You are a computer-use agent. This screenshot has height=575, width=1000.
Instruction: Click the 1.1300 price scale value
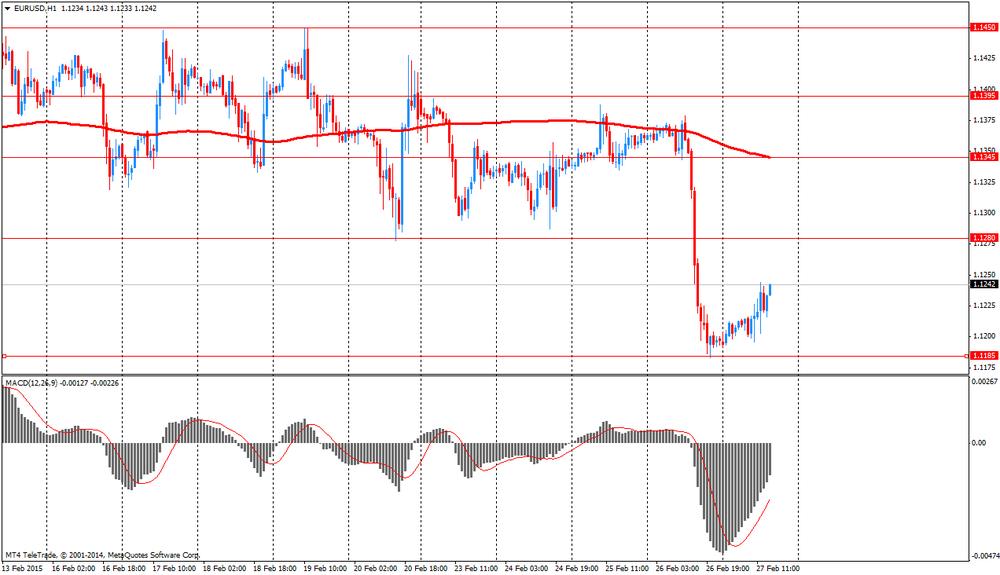coord(984,212)
